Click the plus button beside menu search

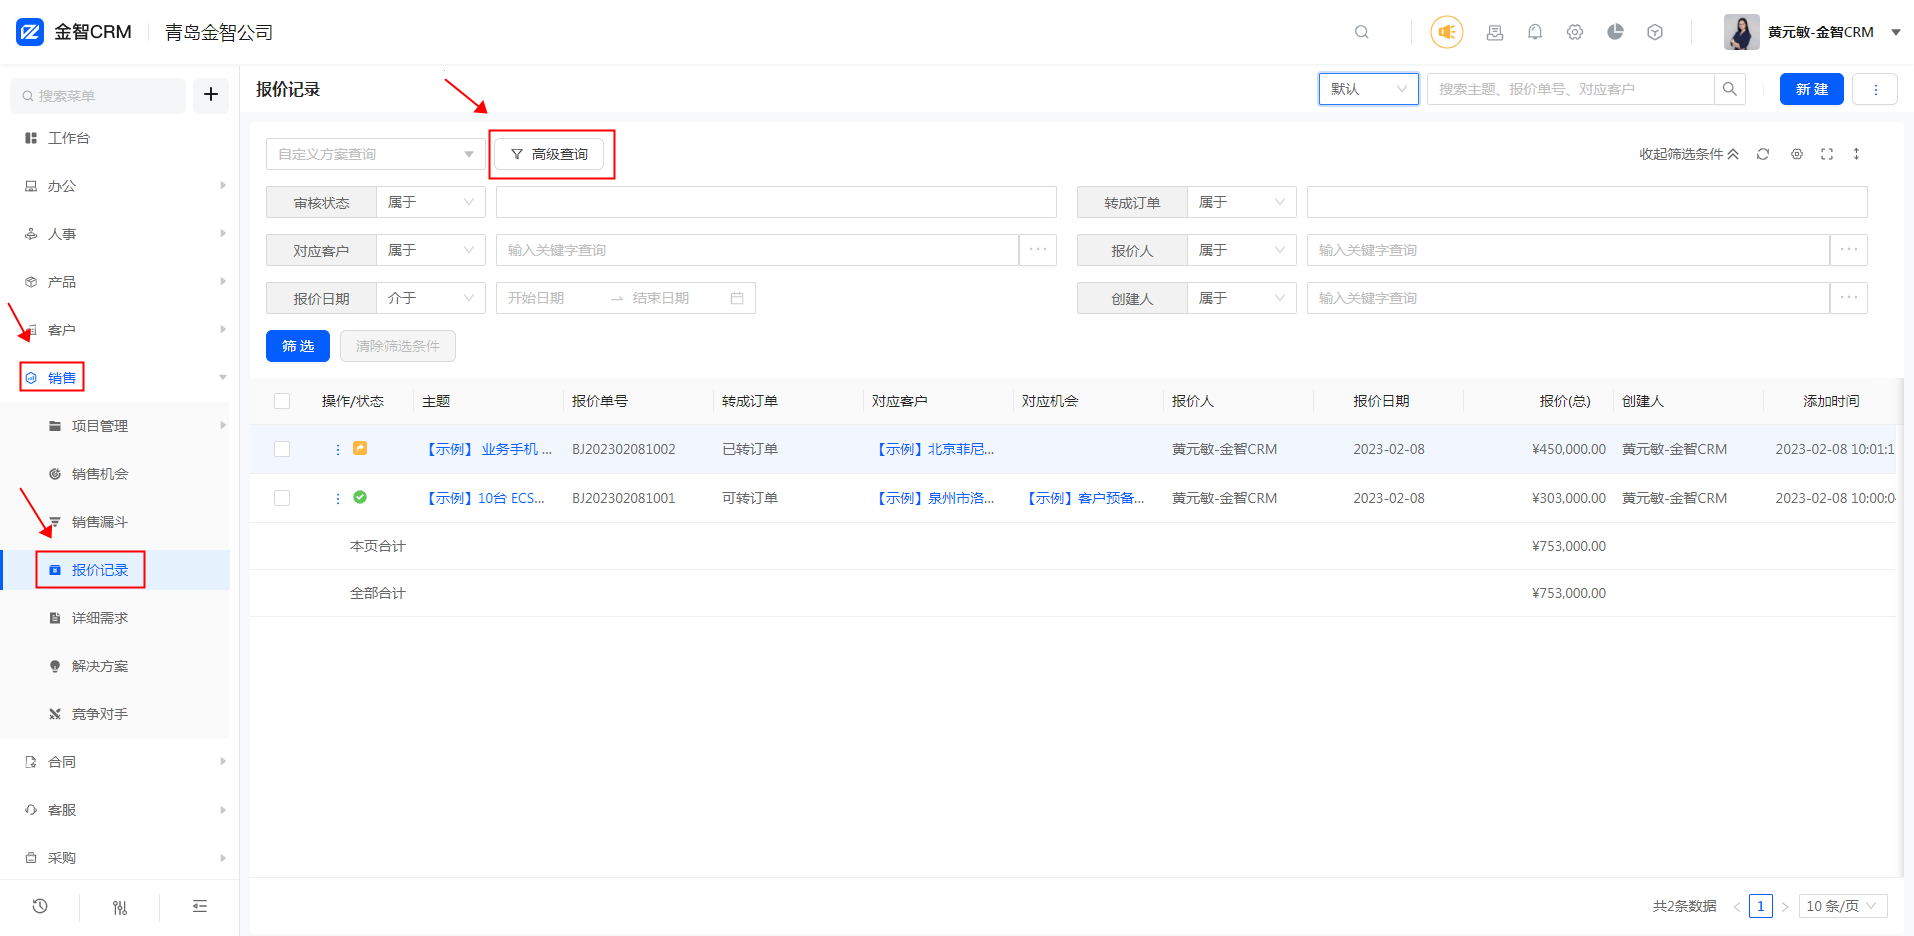211,94
